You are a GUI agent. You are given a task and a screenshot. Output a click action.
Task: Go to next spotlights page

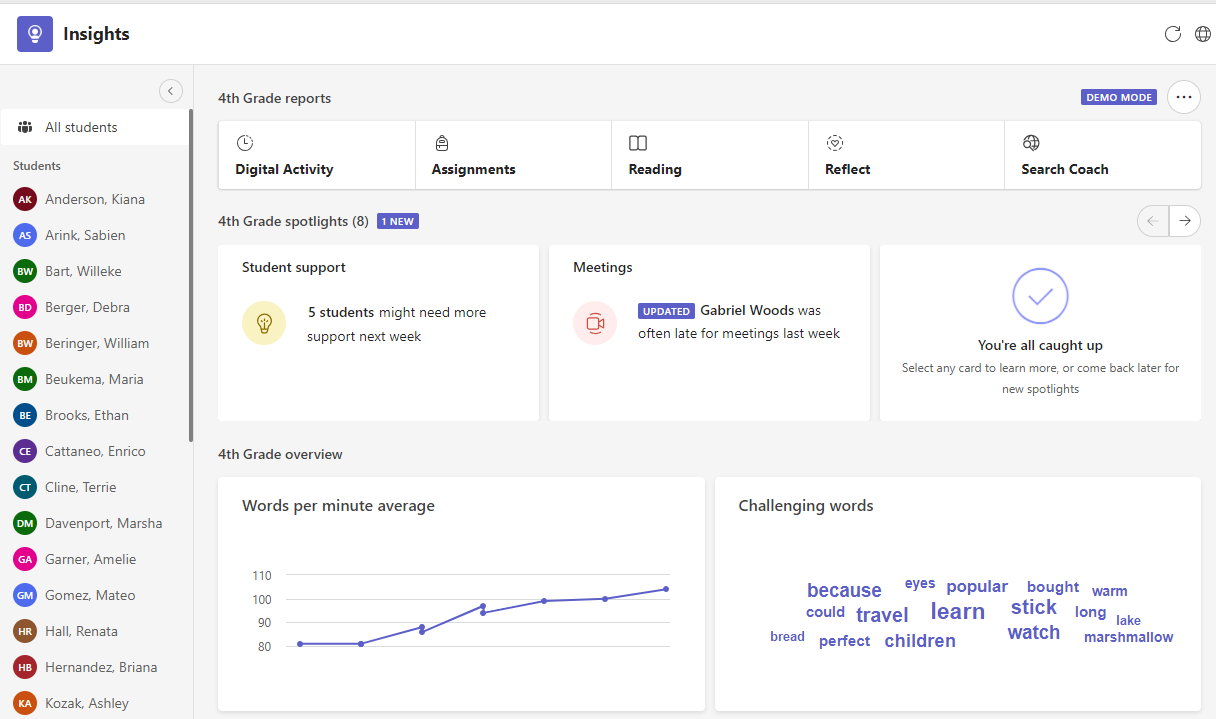pyautogui.click(x=1185, y=221)
